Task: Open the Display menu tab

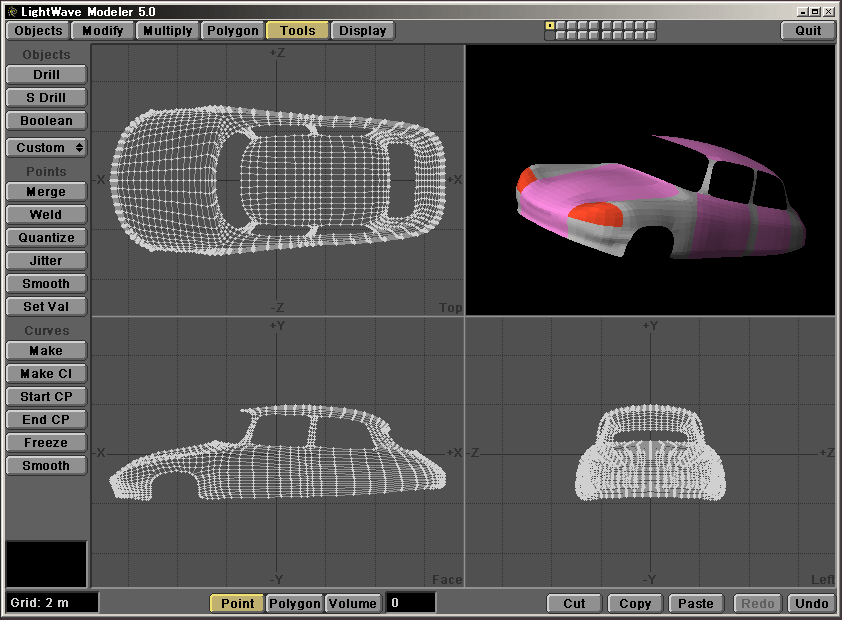Action: click(362, 31)
